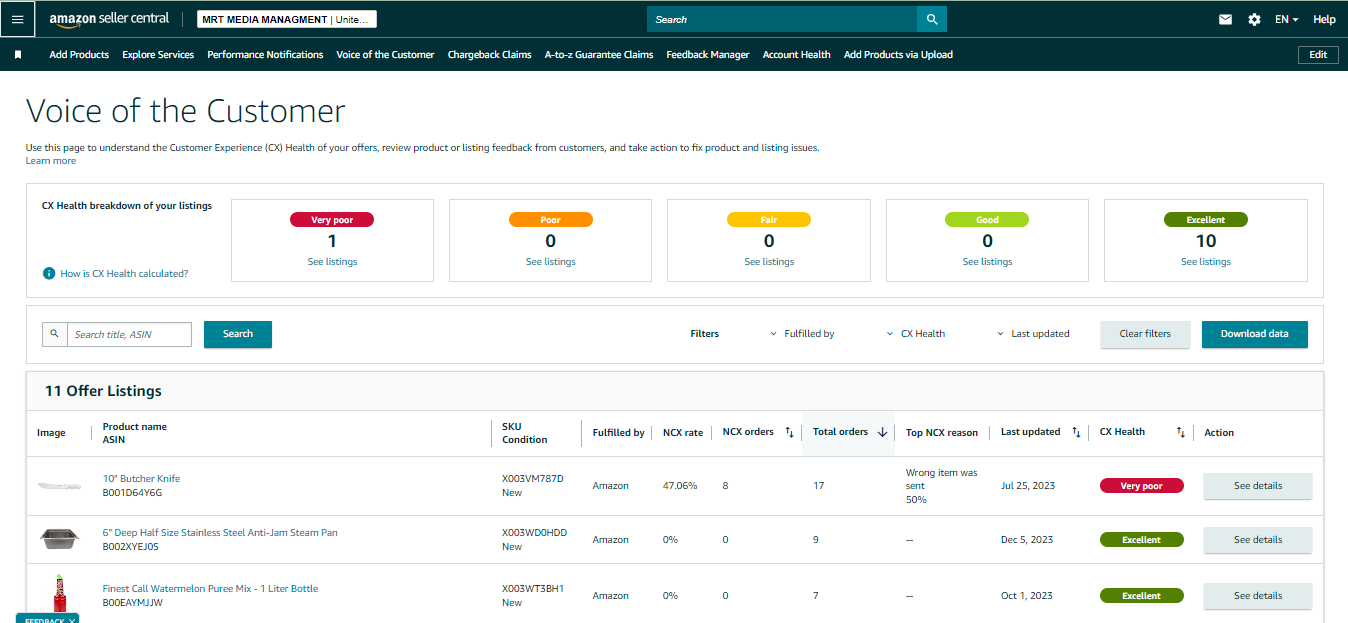Open A-to-z Guarantee Claims

[x=599, y=55]
